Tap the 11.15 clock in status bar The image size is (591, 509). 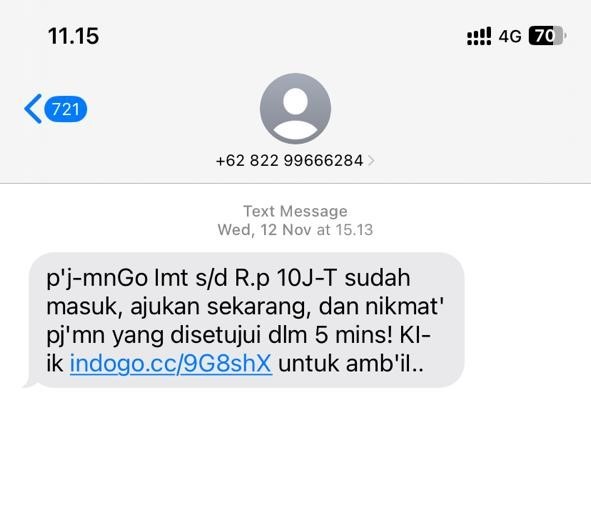pos(73,36)
